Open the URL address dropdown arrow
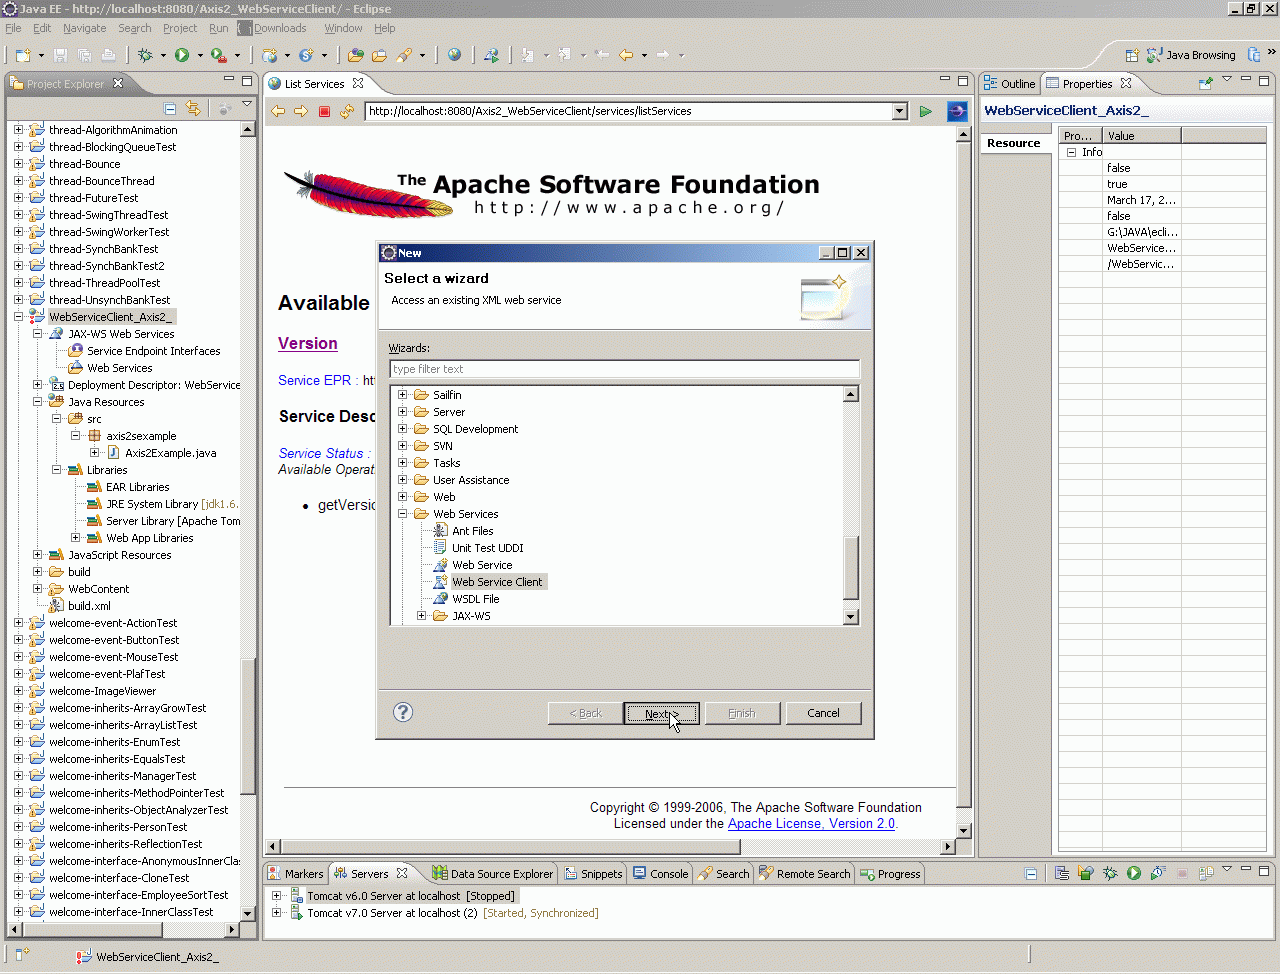Viewport: 1280px width, 974px height. pyautogui.click(x=900, y=111)
